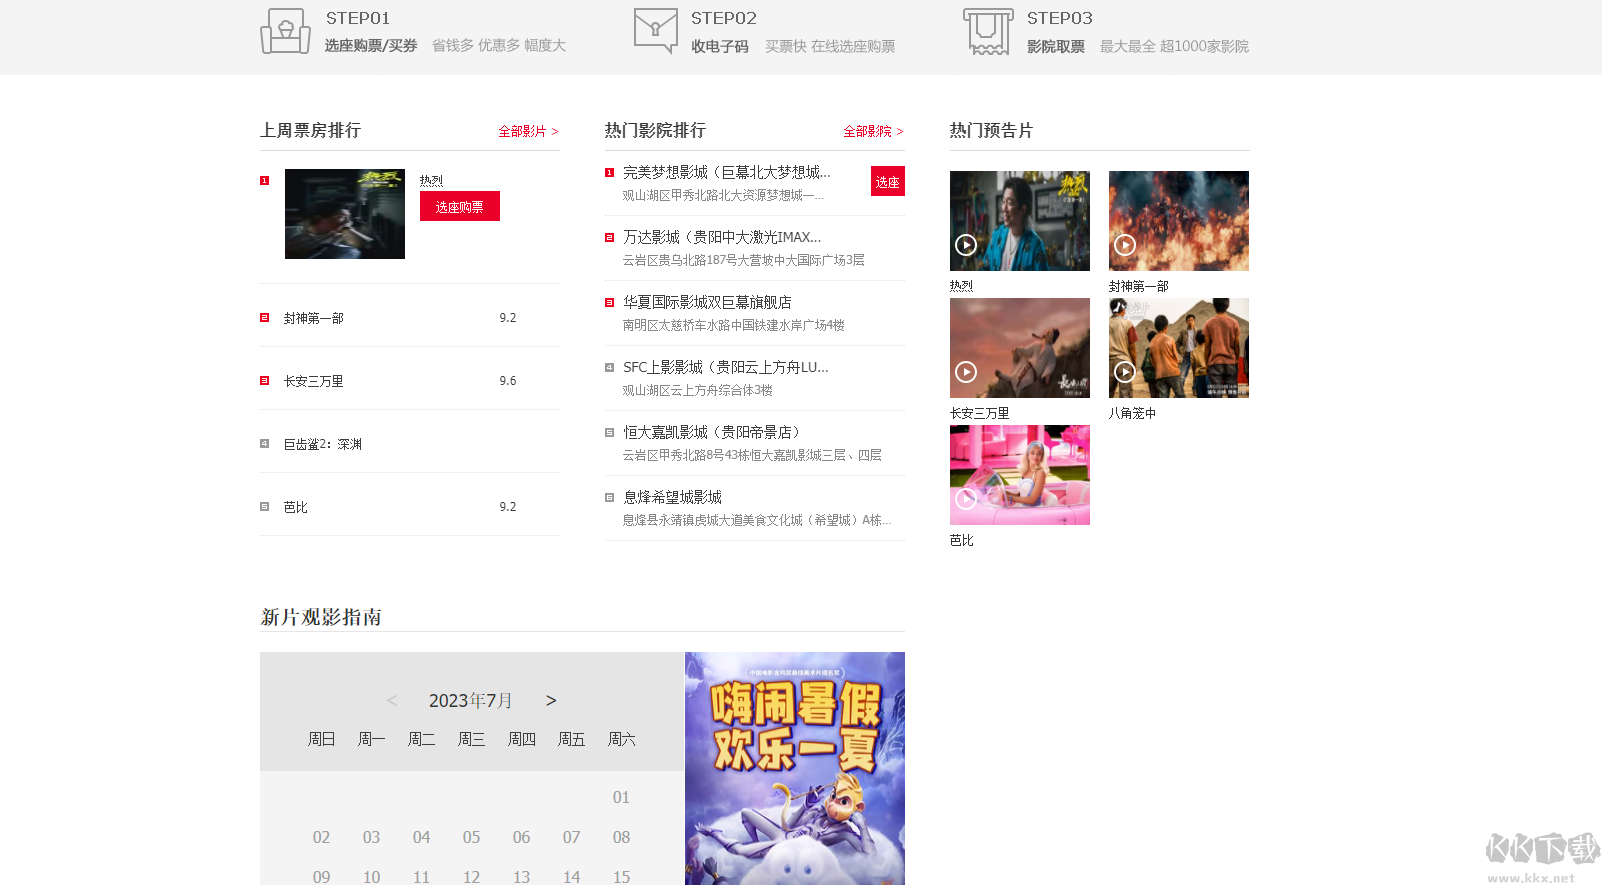1602x885 pixels.
Task: Click the 华夏国际影城 address text
Action: (x=734, y=325)
